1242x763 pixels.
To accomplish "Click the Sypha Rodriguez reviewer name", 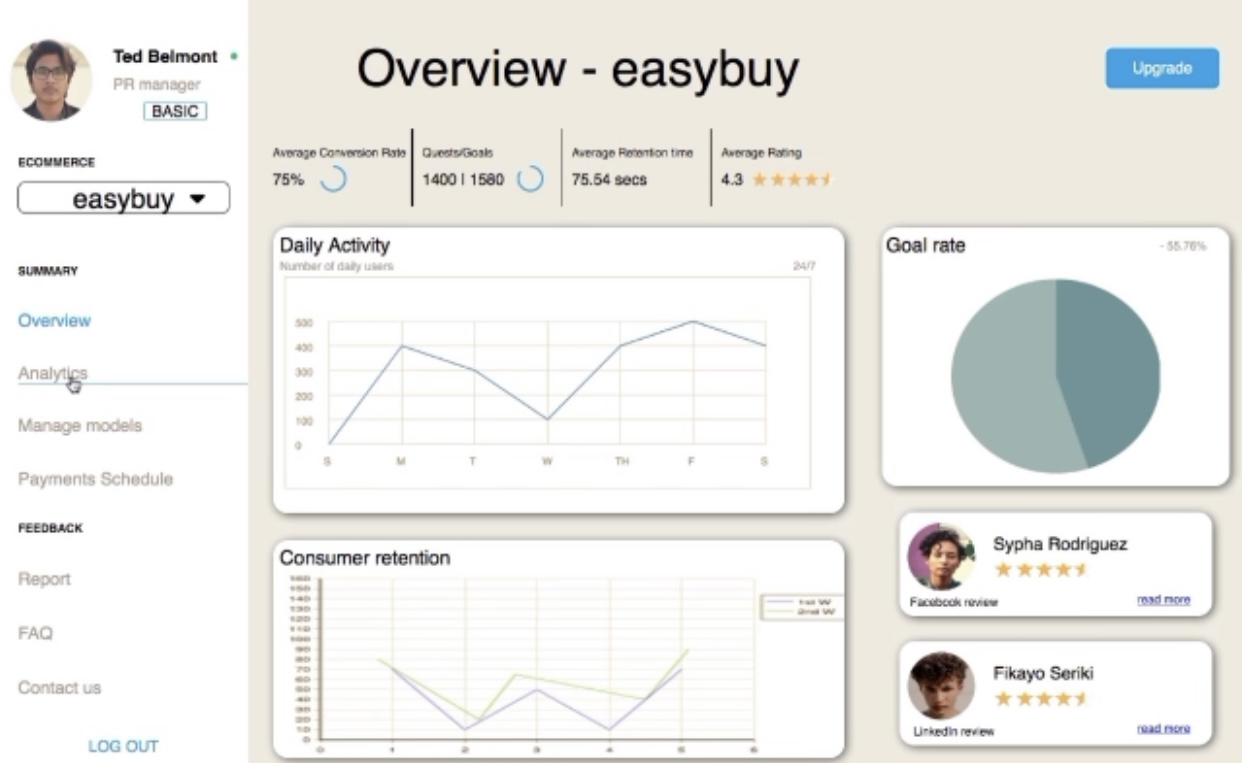I will (1060, 545).
